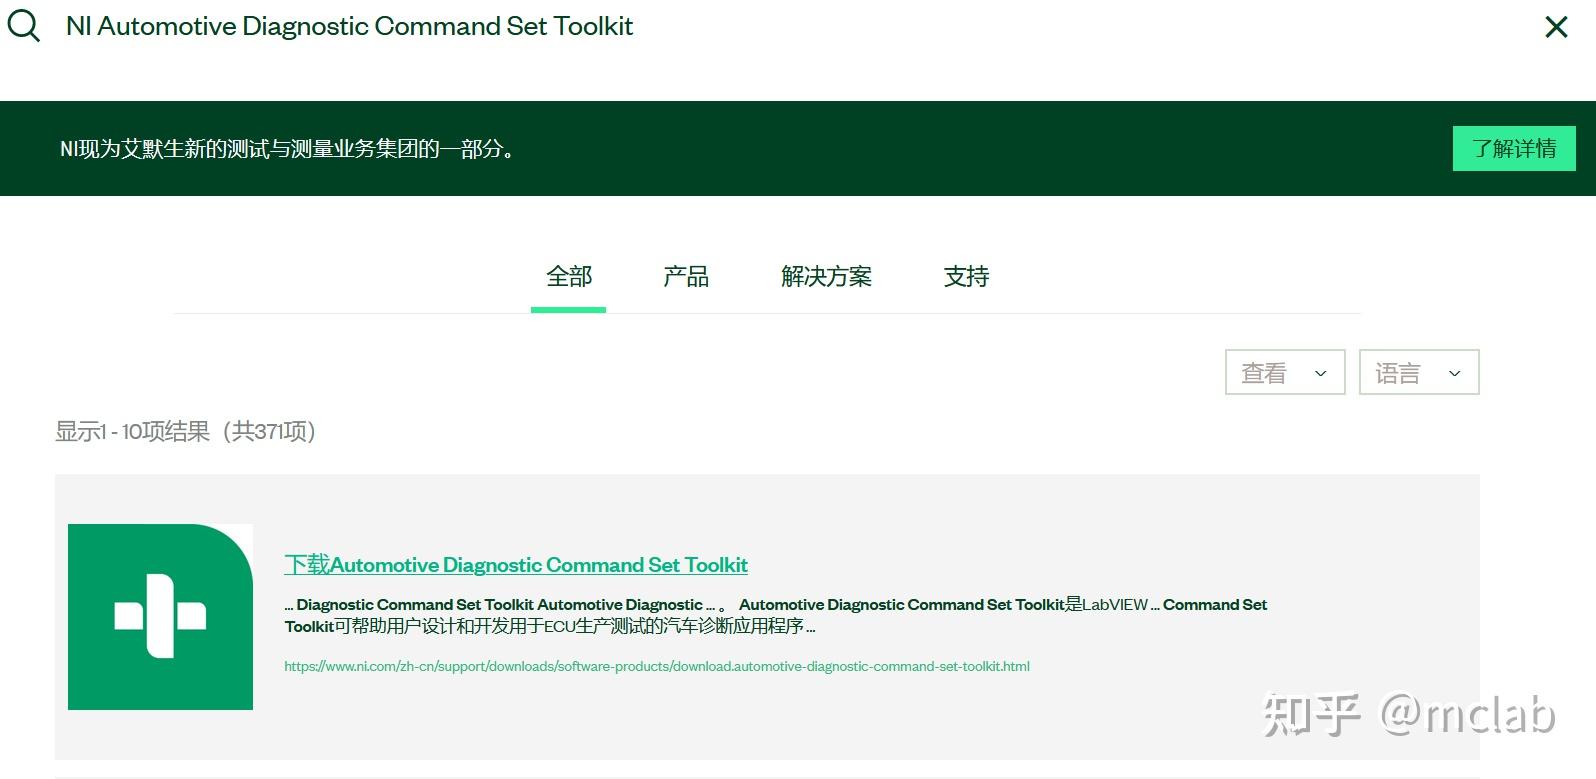Click the 了解详情 button in the banner
This screenshot has height=779, width=1596.
point(1514,149)
